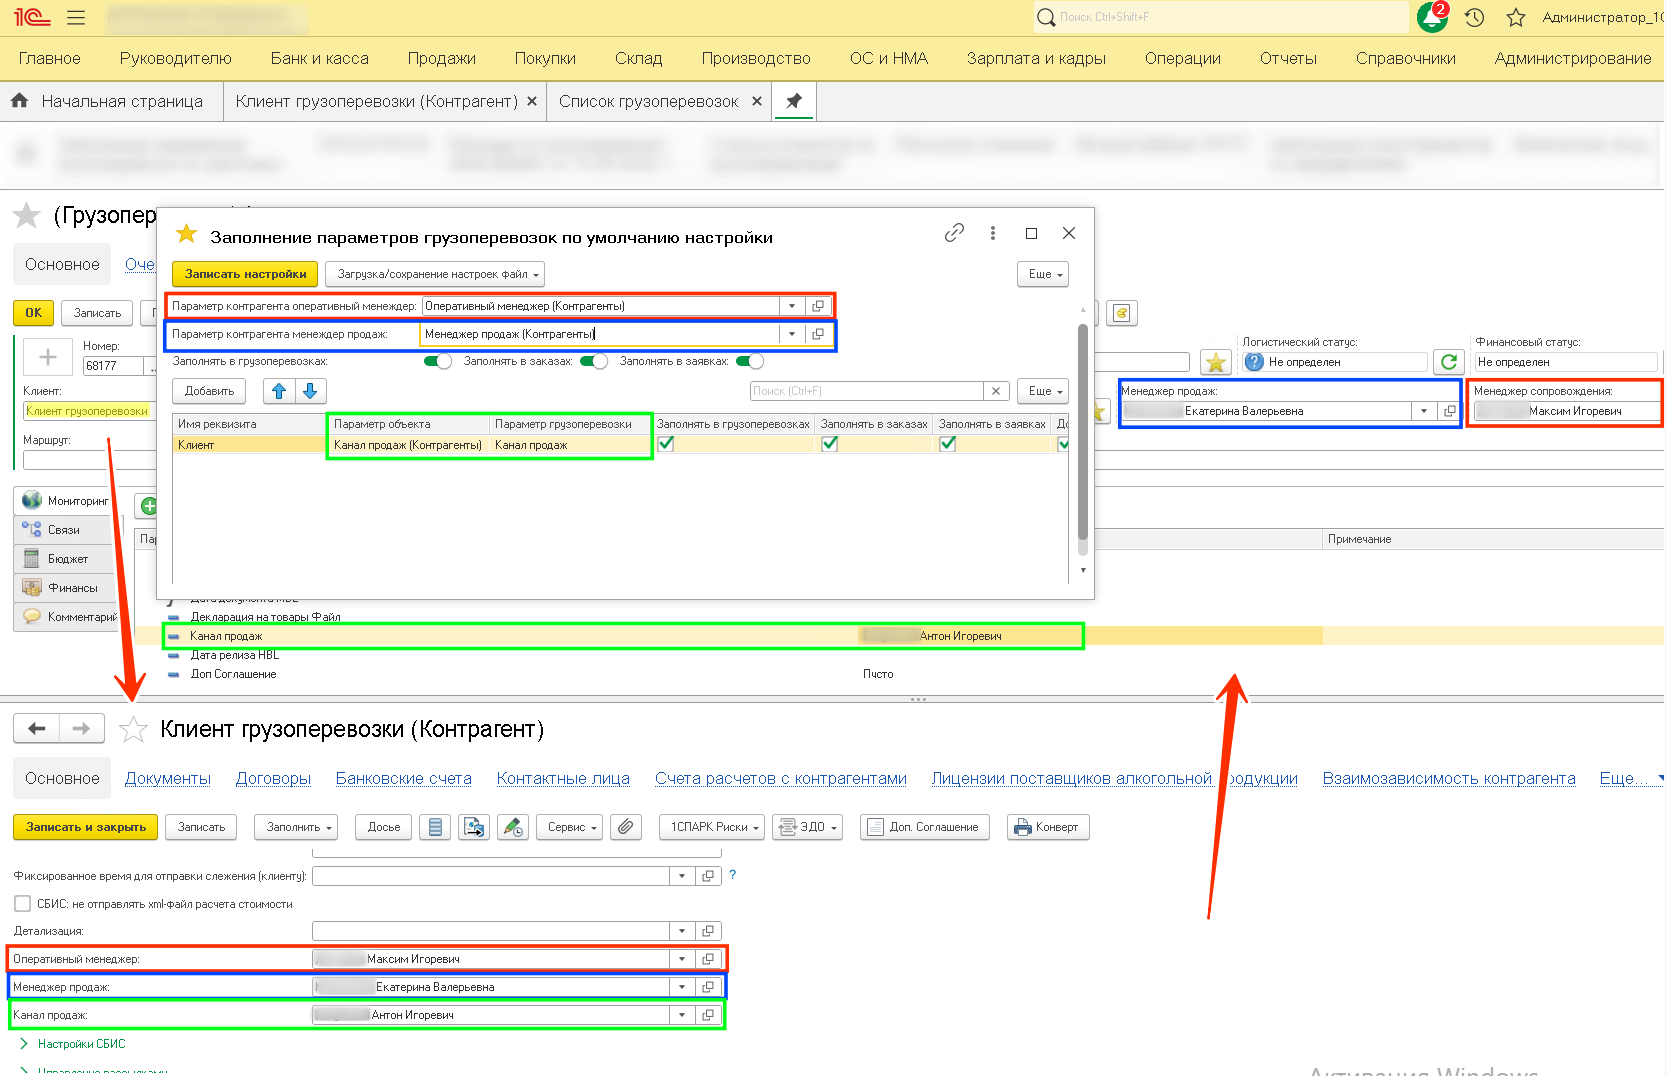Expand the Сервис dropdown button

coord(570,827)
